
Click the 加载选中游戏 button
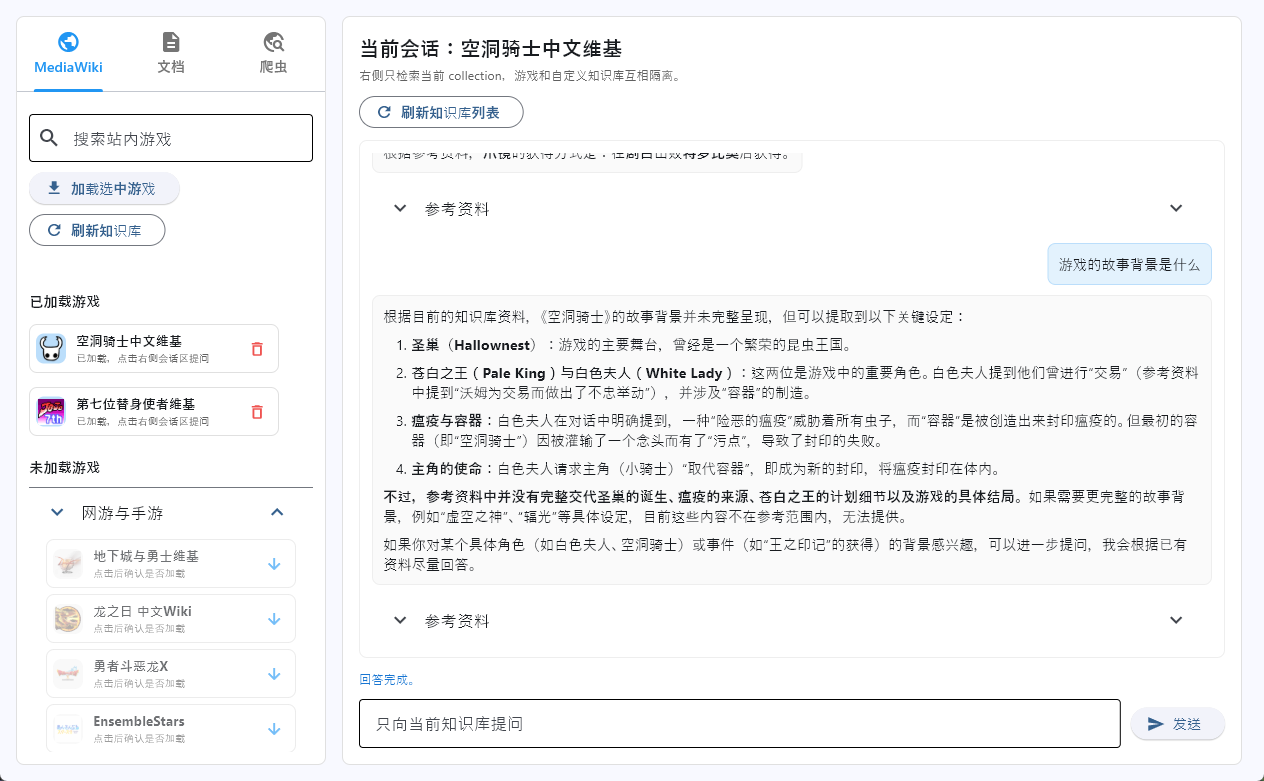coord(105,188)
